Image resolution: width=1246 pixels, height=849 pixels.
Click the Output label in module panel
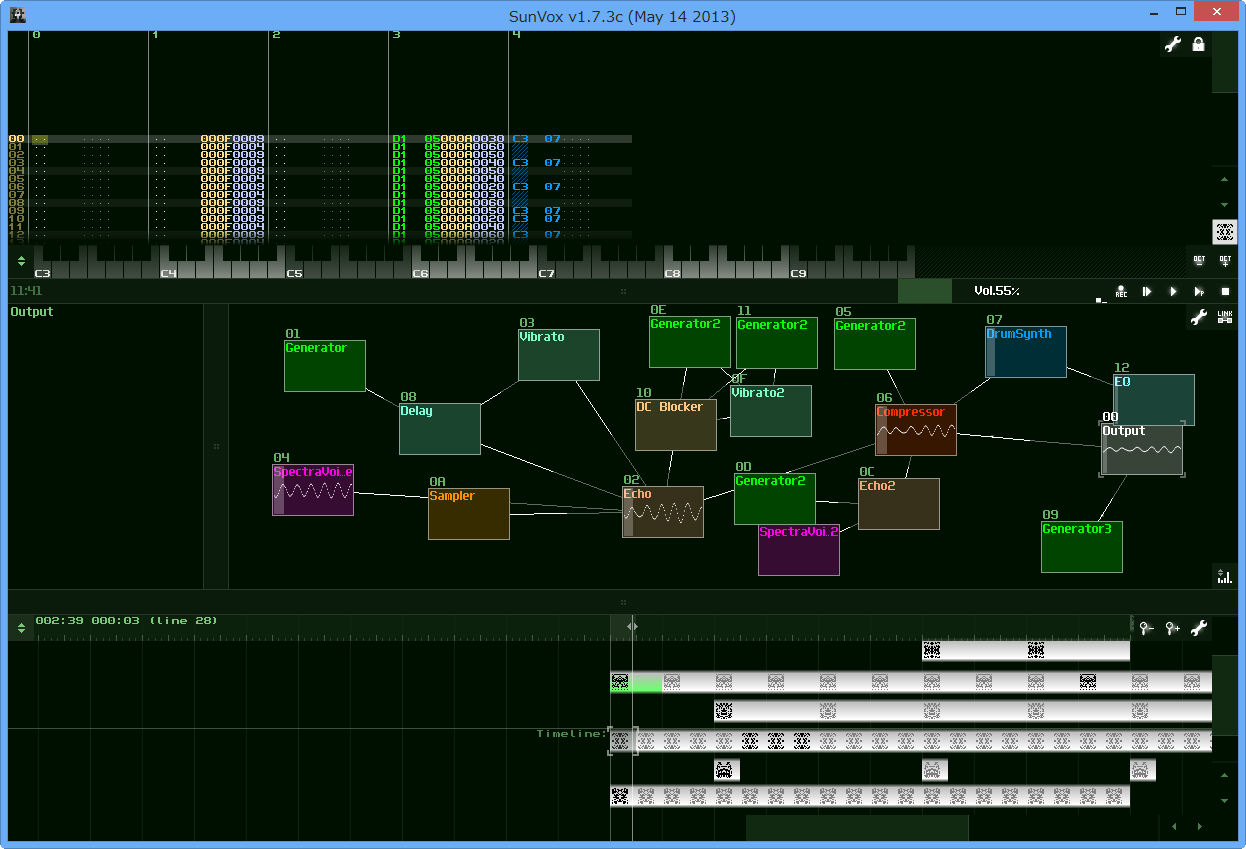pyautogui.click(x=32, y=312)
